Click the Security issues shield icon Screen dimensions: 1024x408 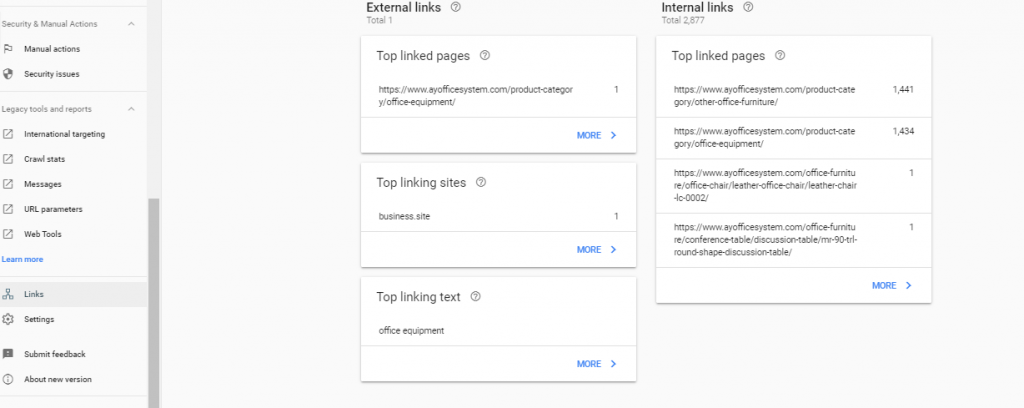pos(8,74)
